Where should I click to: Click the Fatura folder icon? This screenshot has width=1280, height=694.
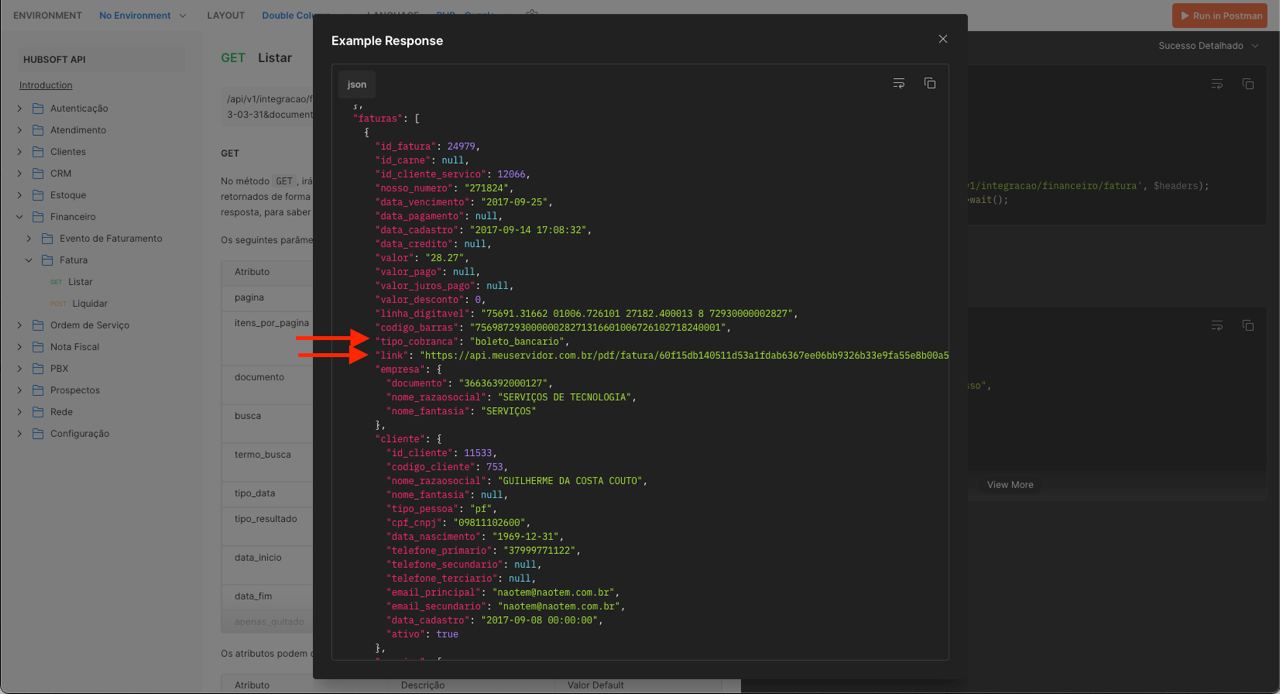point(47,260)
